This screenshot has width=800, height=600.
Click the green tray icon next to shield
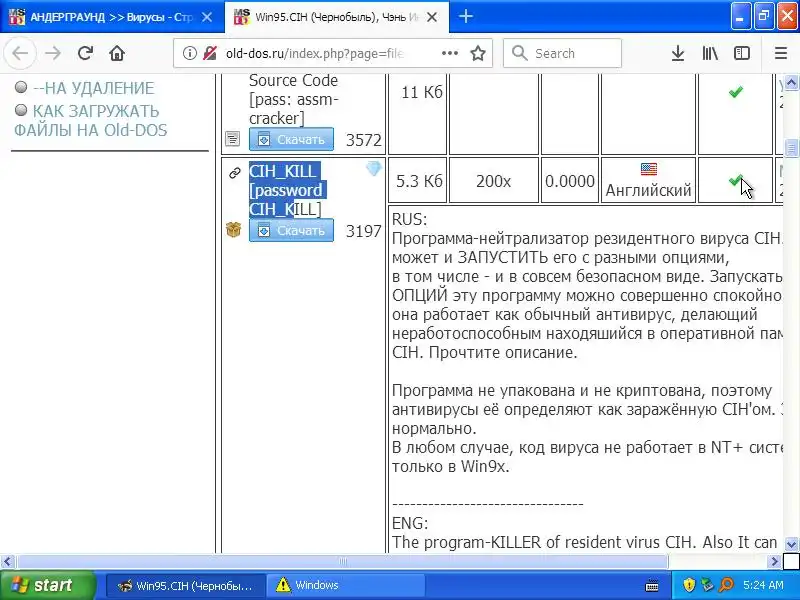(707, 585)
